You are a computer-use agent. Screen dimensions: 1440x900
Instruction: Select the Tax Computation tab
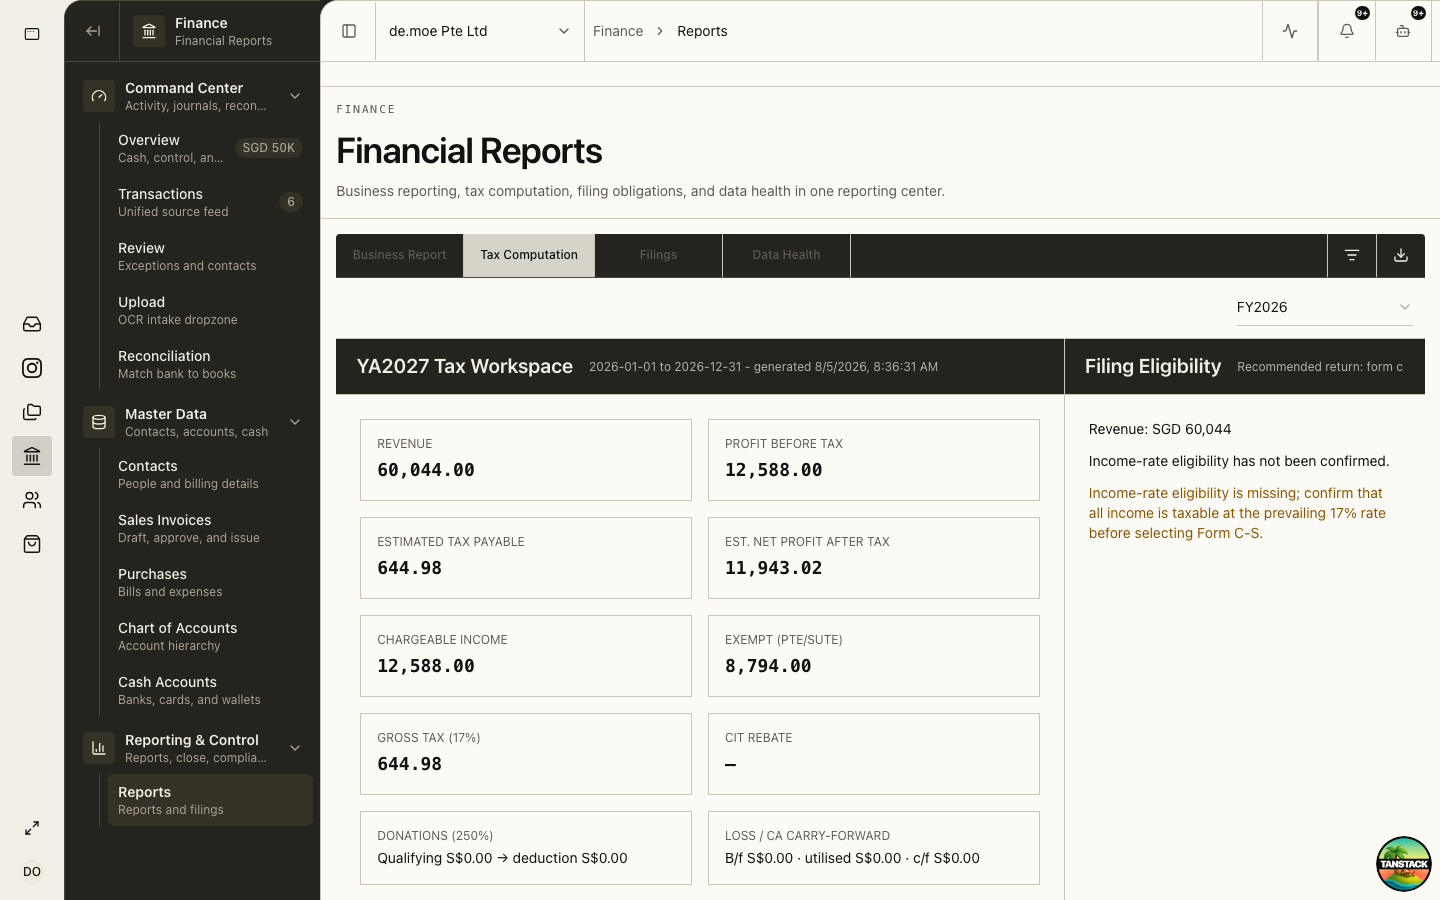coord(529,255)
